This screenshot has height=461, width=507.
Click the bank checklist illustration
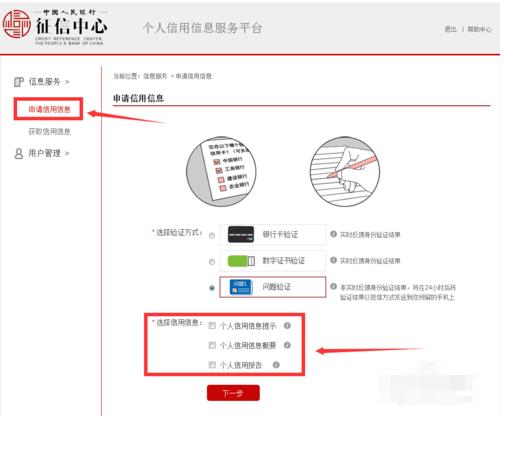tap(221, 171)
